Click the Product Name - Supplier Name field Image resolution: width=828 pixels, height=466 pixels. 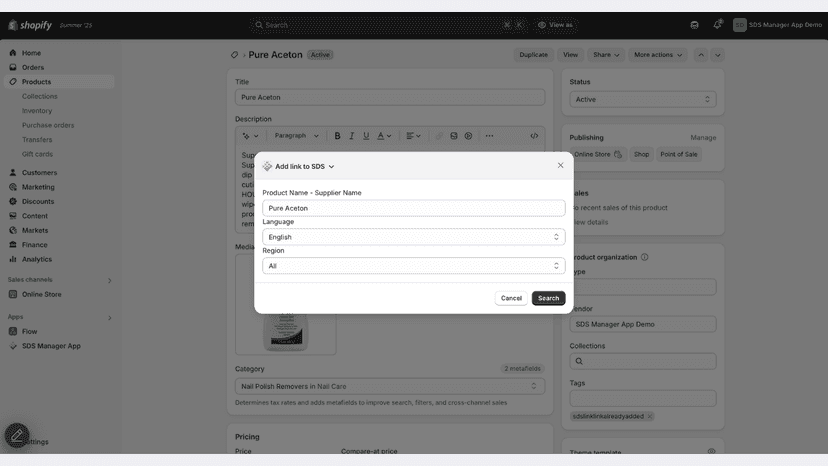(413, 208)
